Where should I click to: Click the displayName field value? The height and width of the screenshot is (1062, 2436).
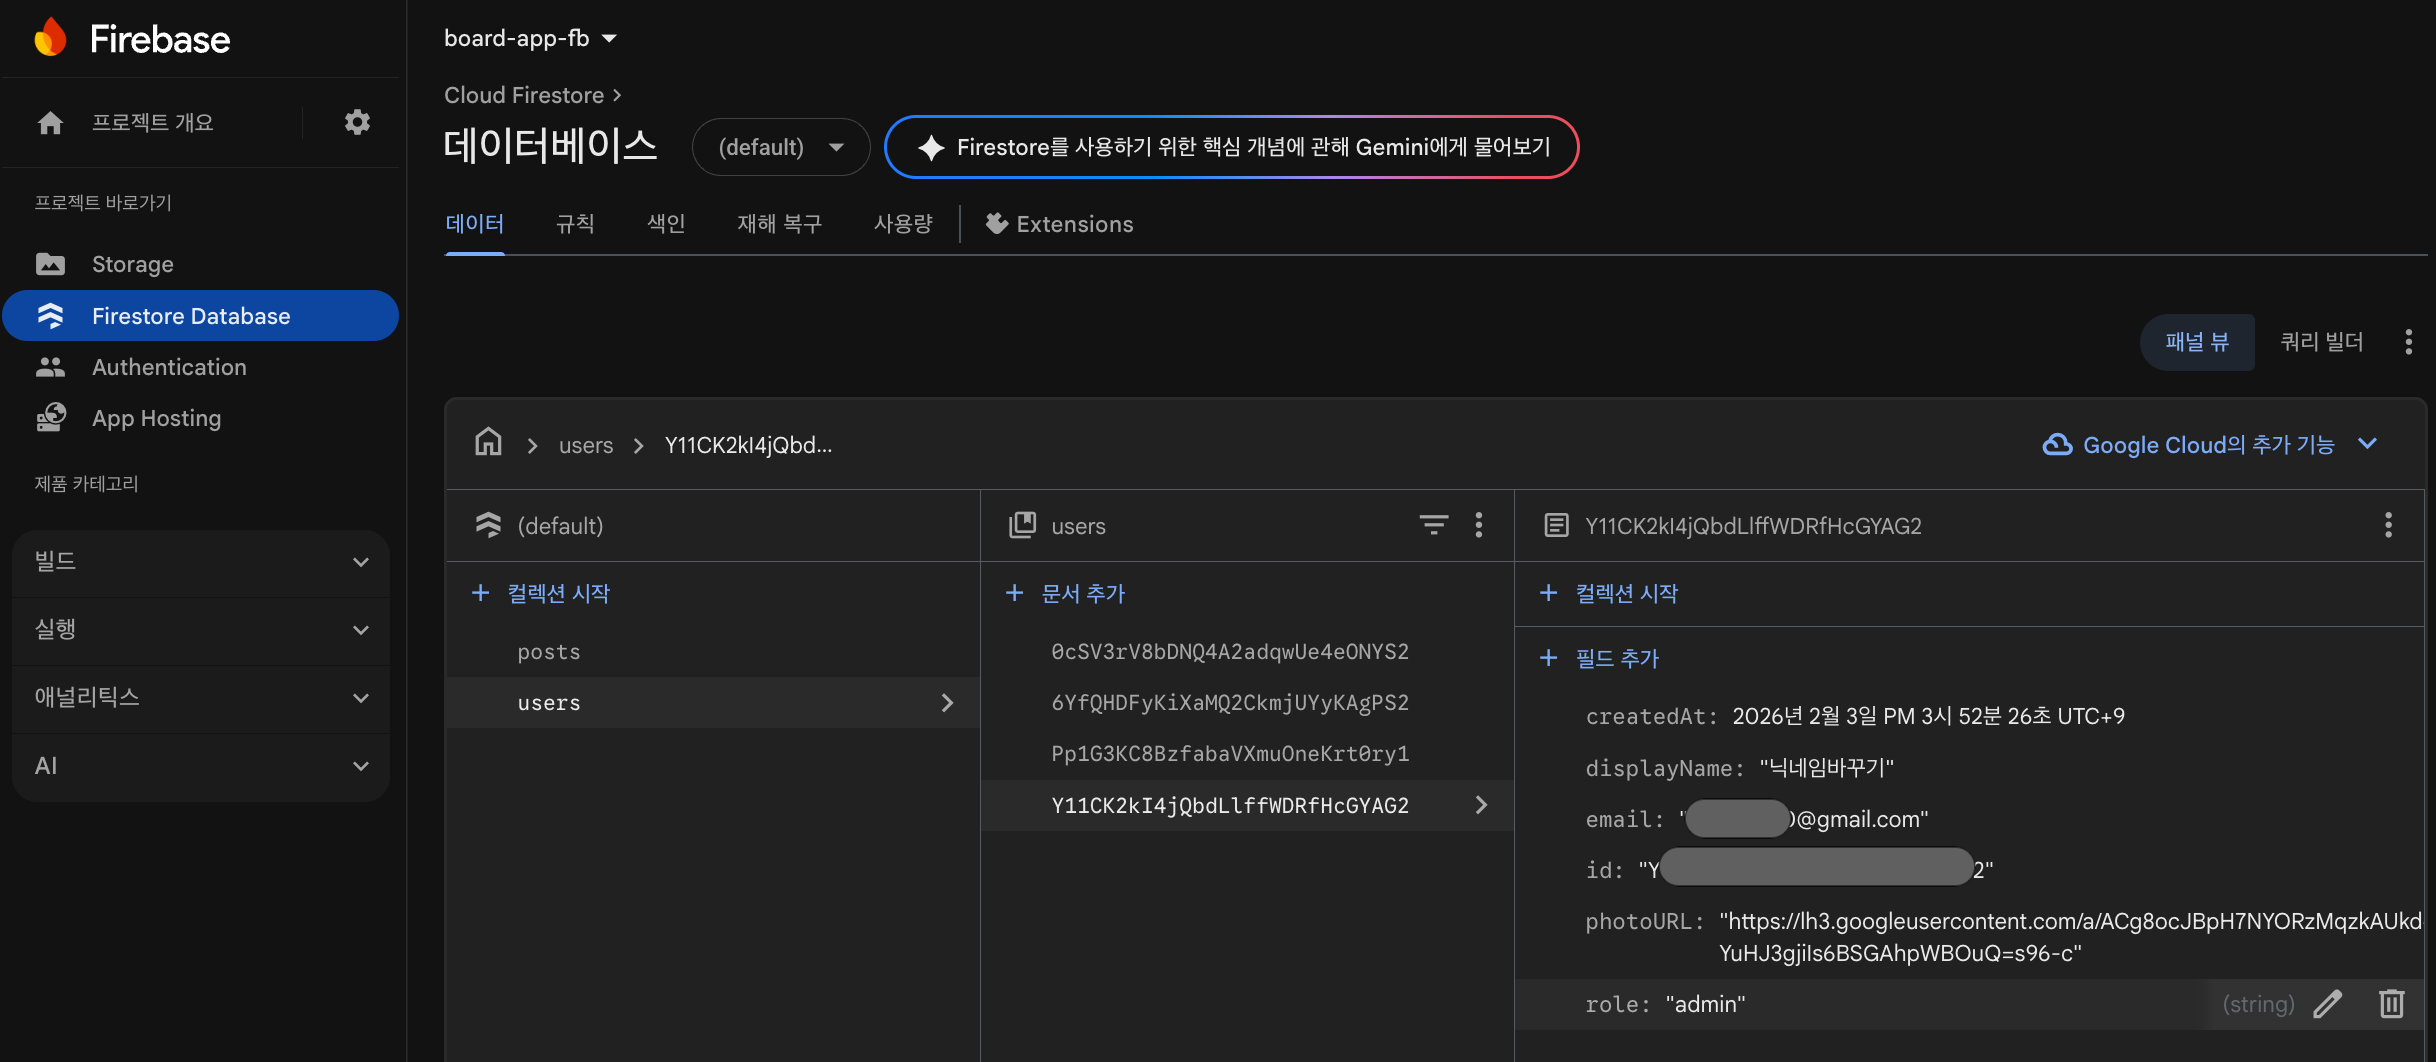(x=1826, y=768)
